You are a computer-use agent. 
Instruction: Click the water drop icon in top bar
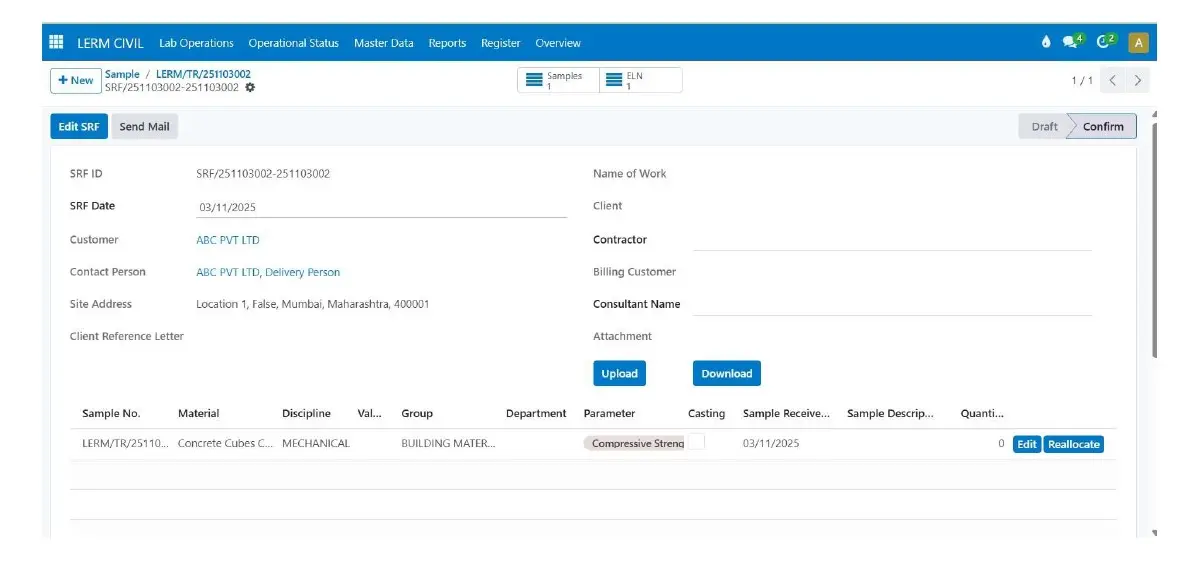pos(1046,42)
